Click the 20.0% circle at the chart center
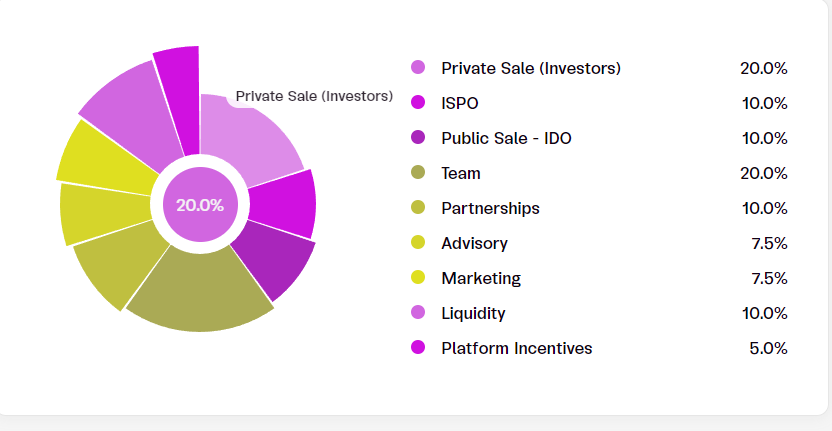The height and width of the screenshot is (431, 832). [200, 205]
